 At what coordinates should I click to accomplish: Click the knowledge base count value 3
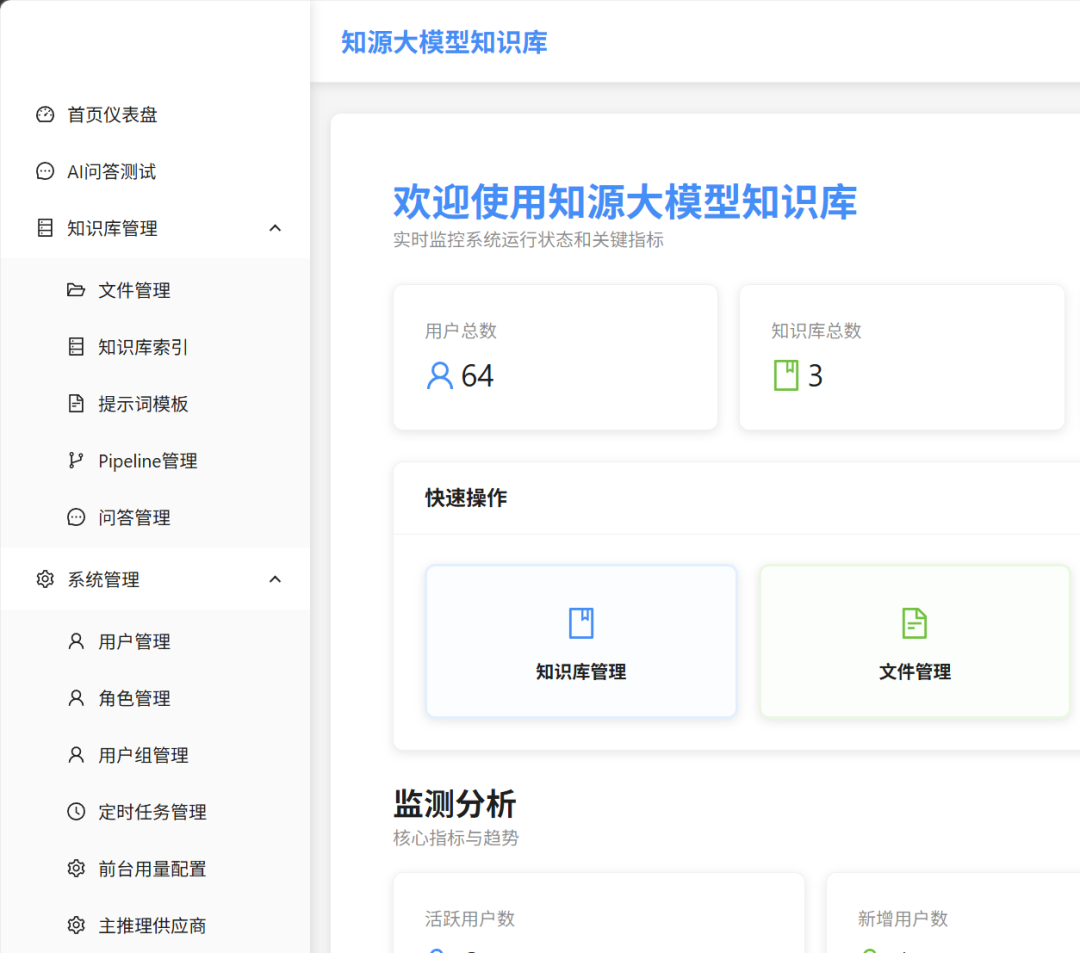click(x=816, y=376)
